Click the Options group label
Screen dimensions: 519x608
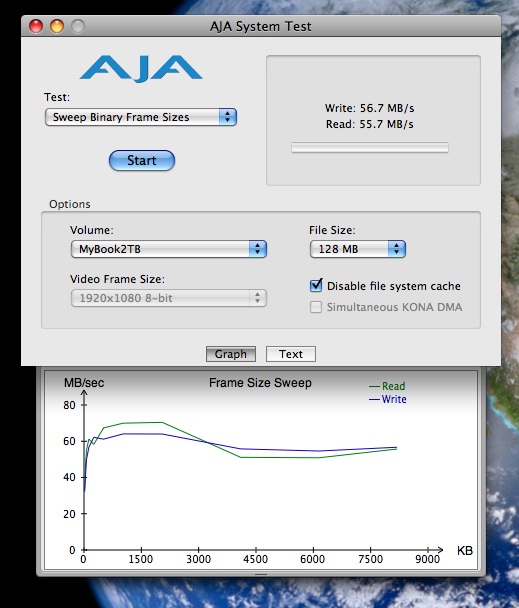click(x=70, y=204)
